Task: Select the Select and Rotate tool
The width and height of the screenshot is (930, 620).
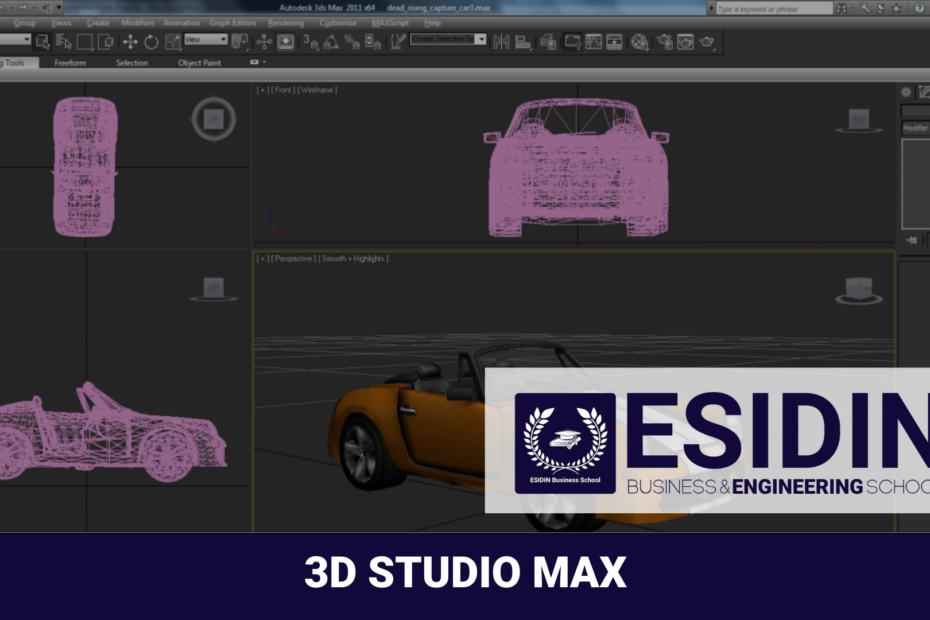Action: (152, 42)
